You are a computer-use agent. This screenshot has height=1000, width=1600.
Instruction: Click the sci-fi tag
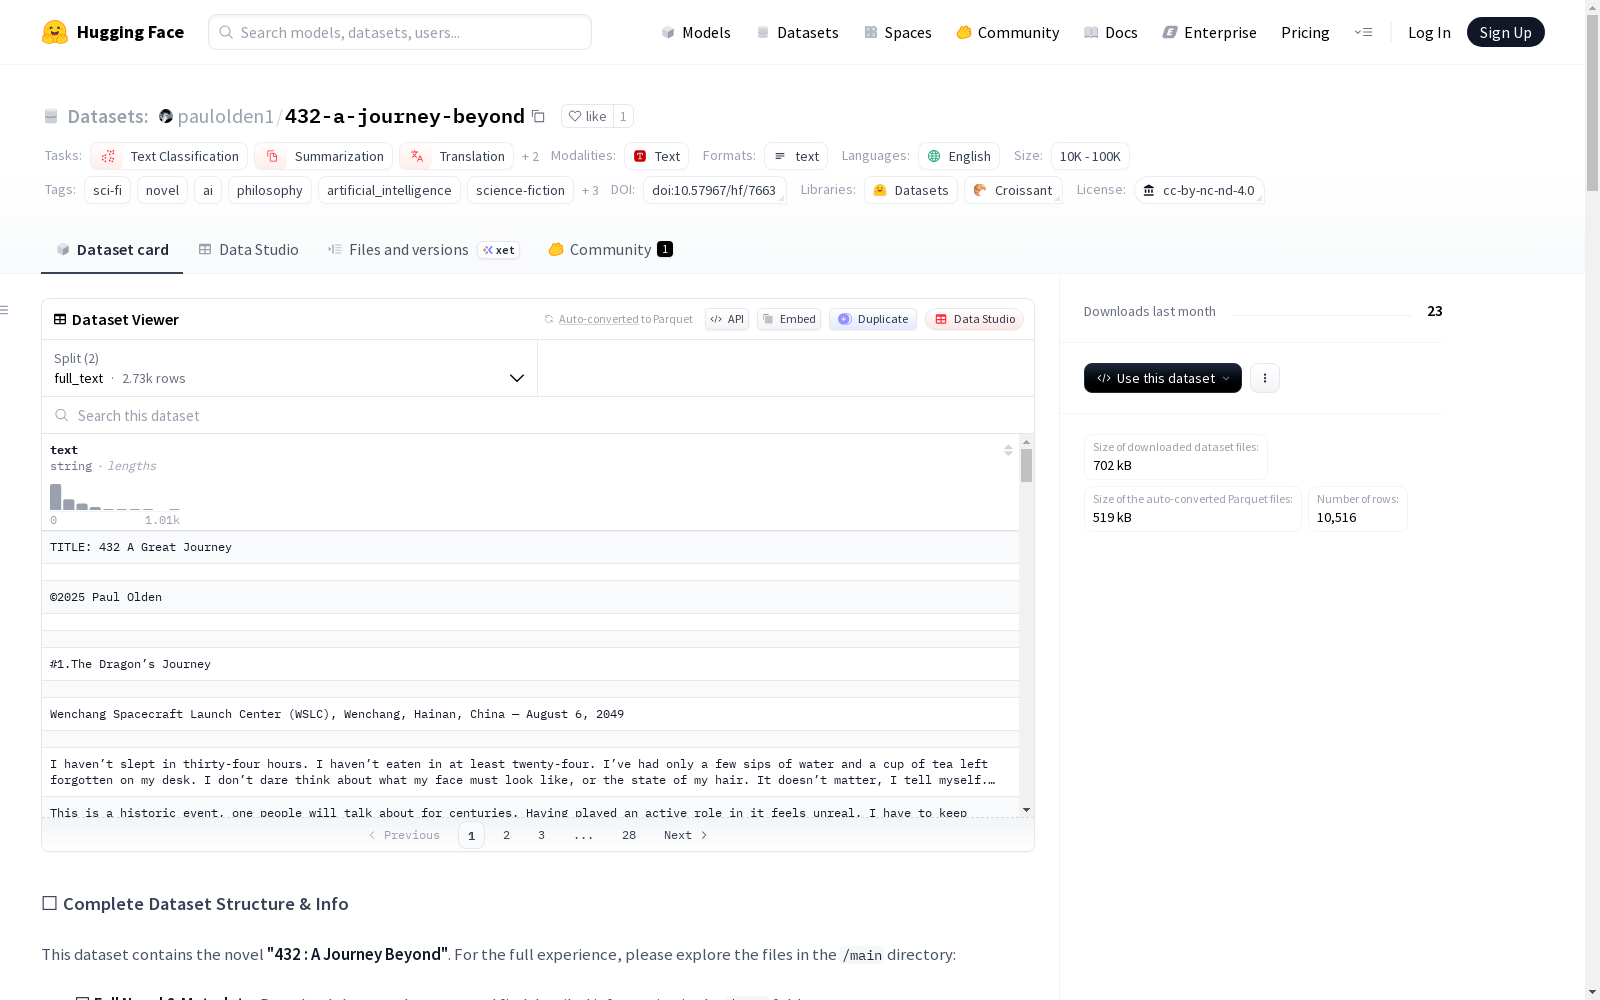[107, 190]
